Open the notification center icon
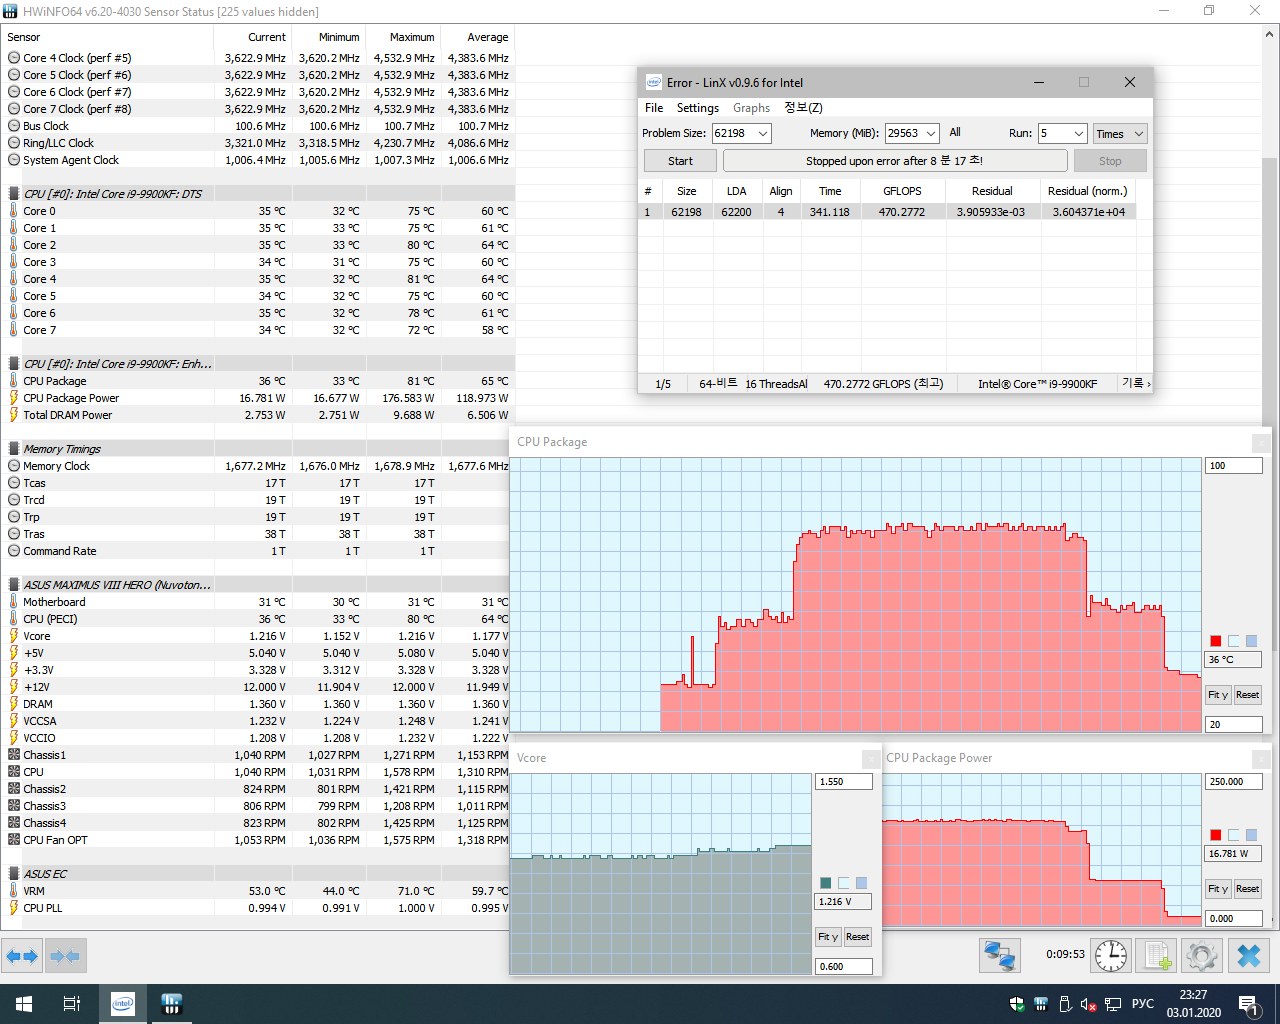Screen dimensions: 1280x1024 1248,1004
